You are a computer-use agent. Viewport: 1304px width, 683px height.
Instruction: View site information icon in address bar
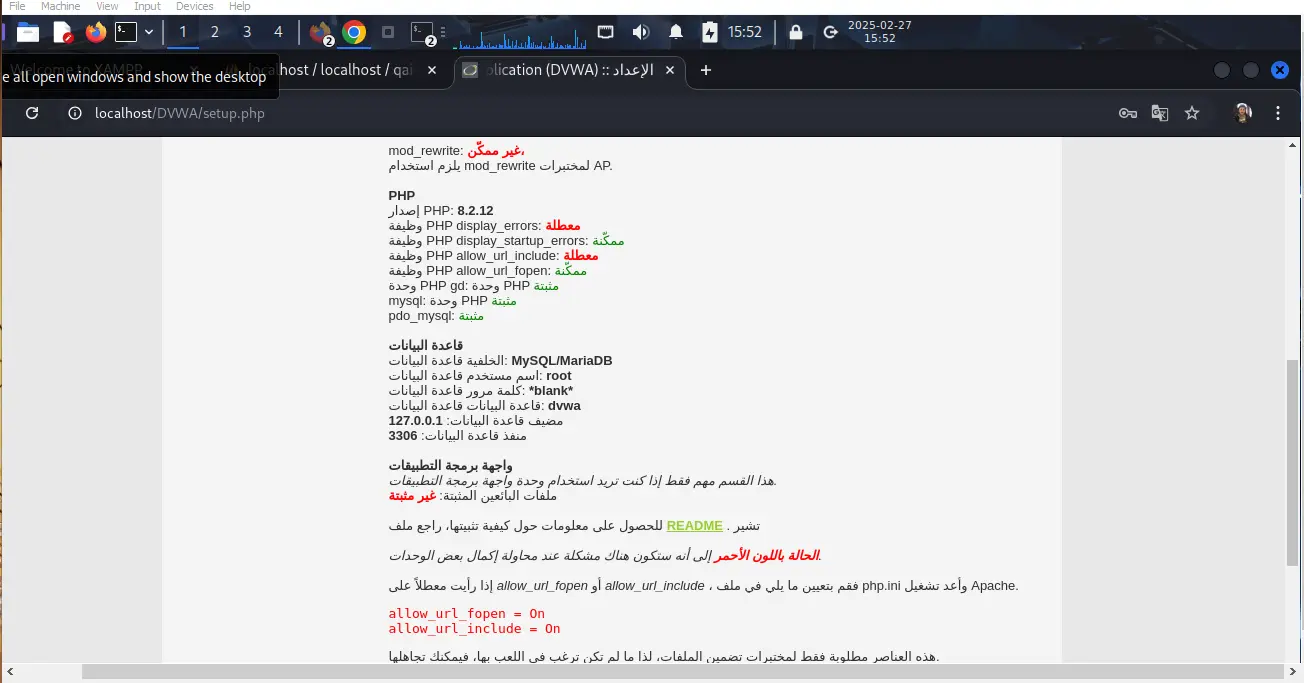[74, 113]
